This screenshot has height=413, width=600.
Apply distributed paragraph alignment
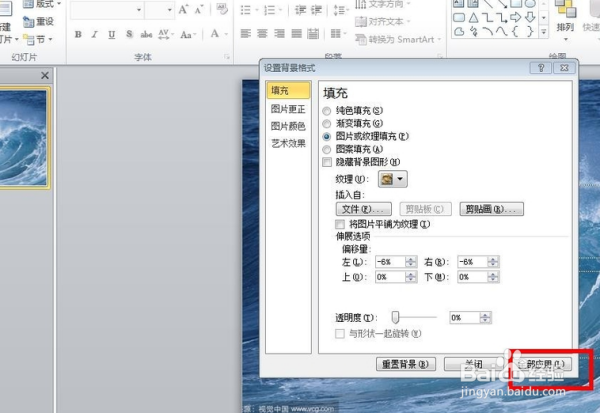pos(313,34)
